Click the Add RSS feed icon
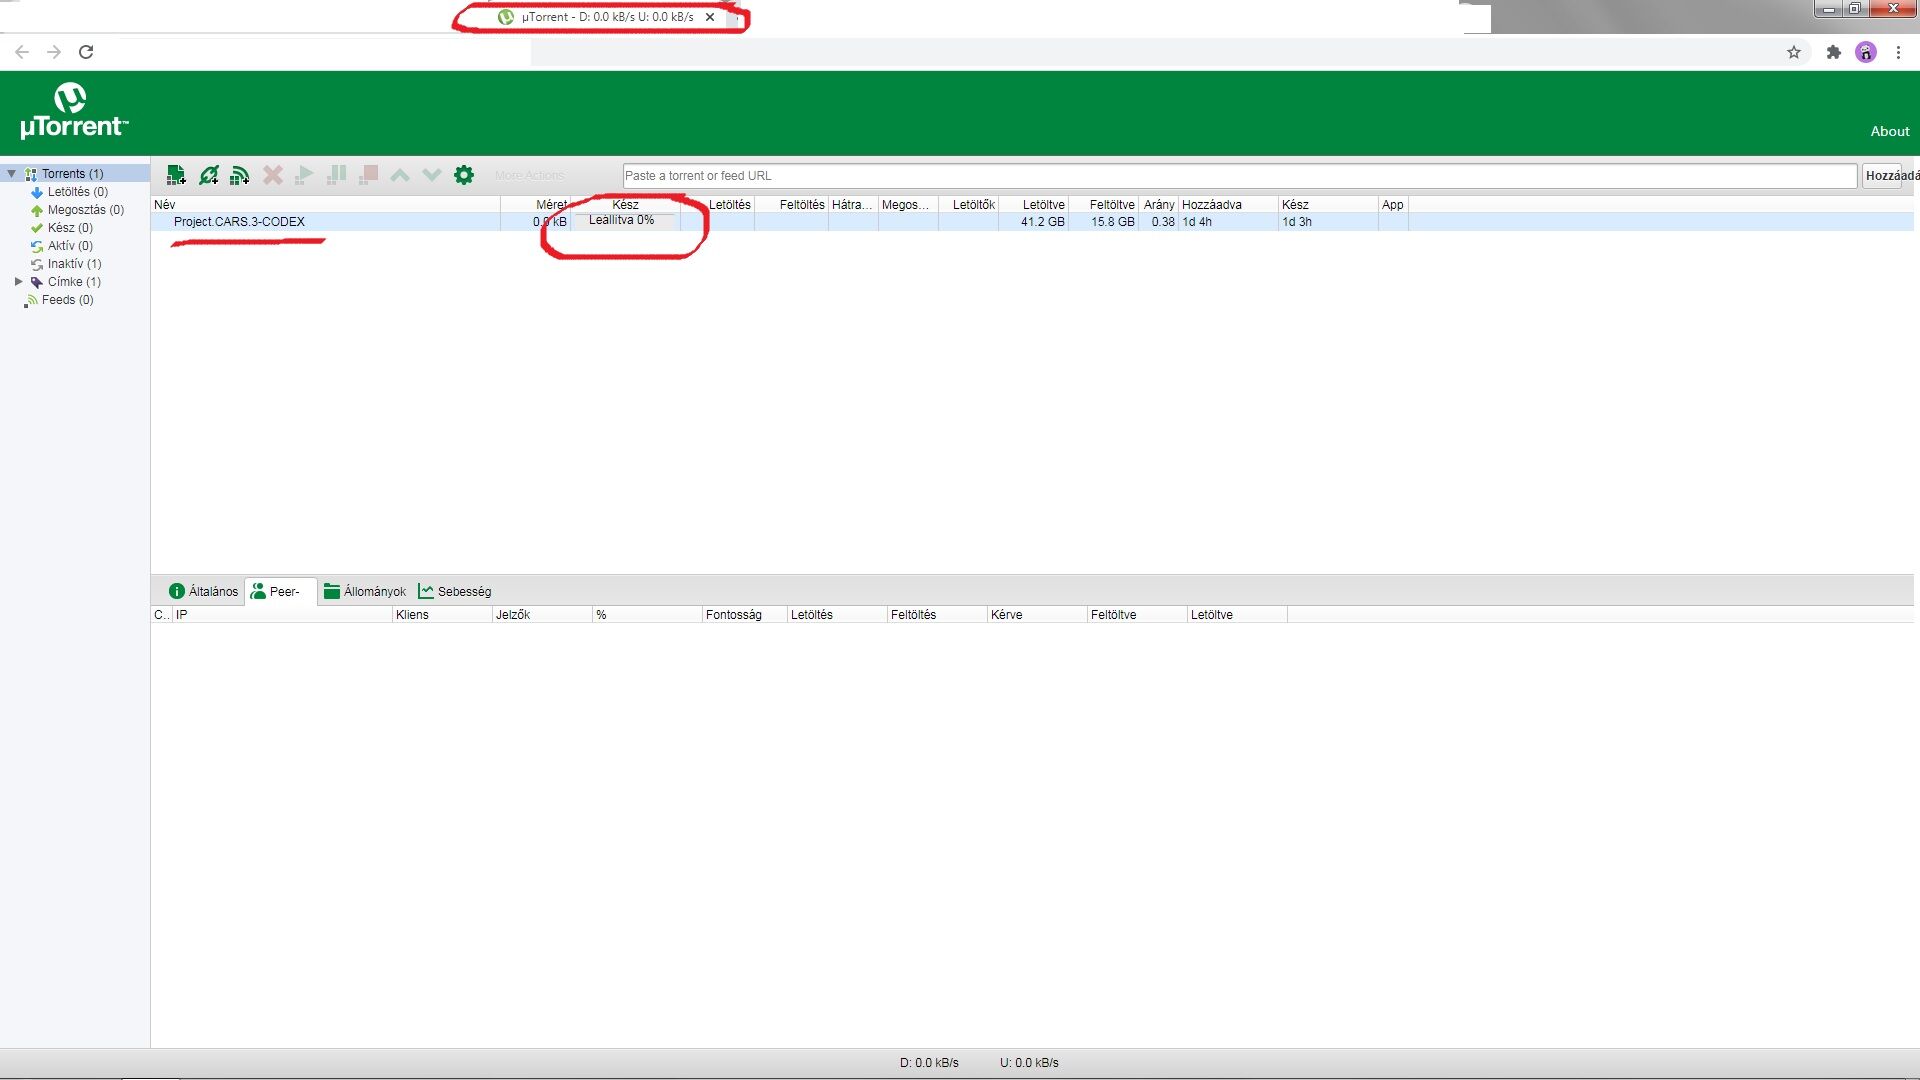Screen dimensions: 1920x1080 (240, 175)
